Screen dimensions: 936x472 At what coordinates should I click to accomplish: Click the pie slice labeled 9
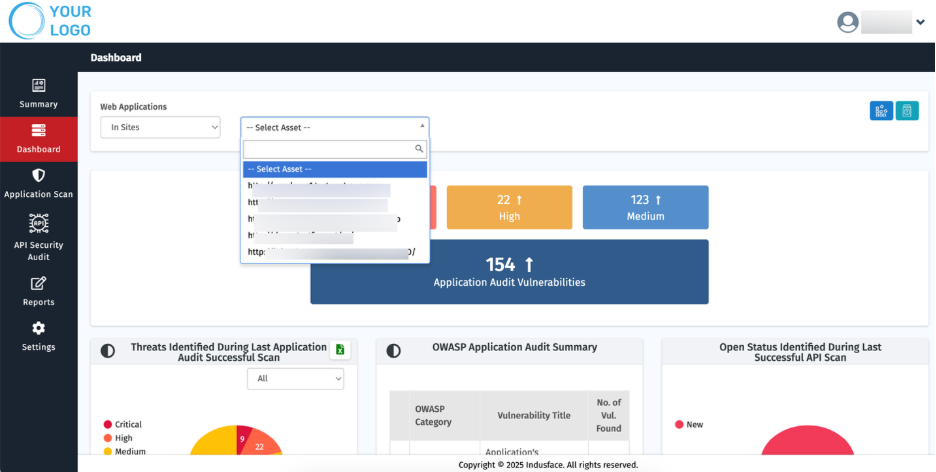click(x=243, y=438)
